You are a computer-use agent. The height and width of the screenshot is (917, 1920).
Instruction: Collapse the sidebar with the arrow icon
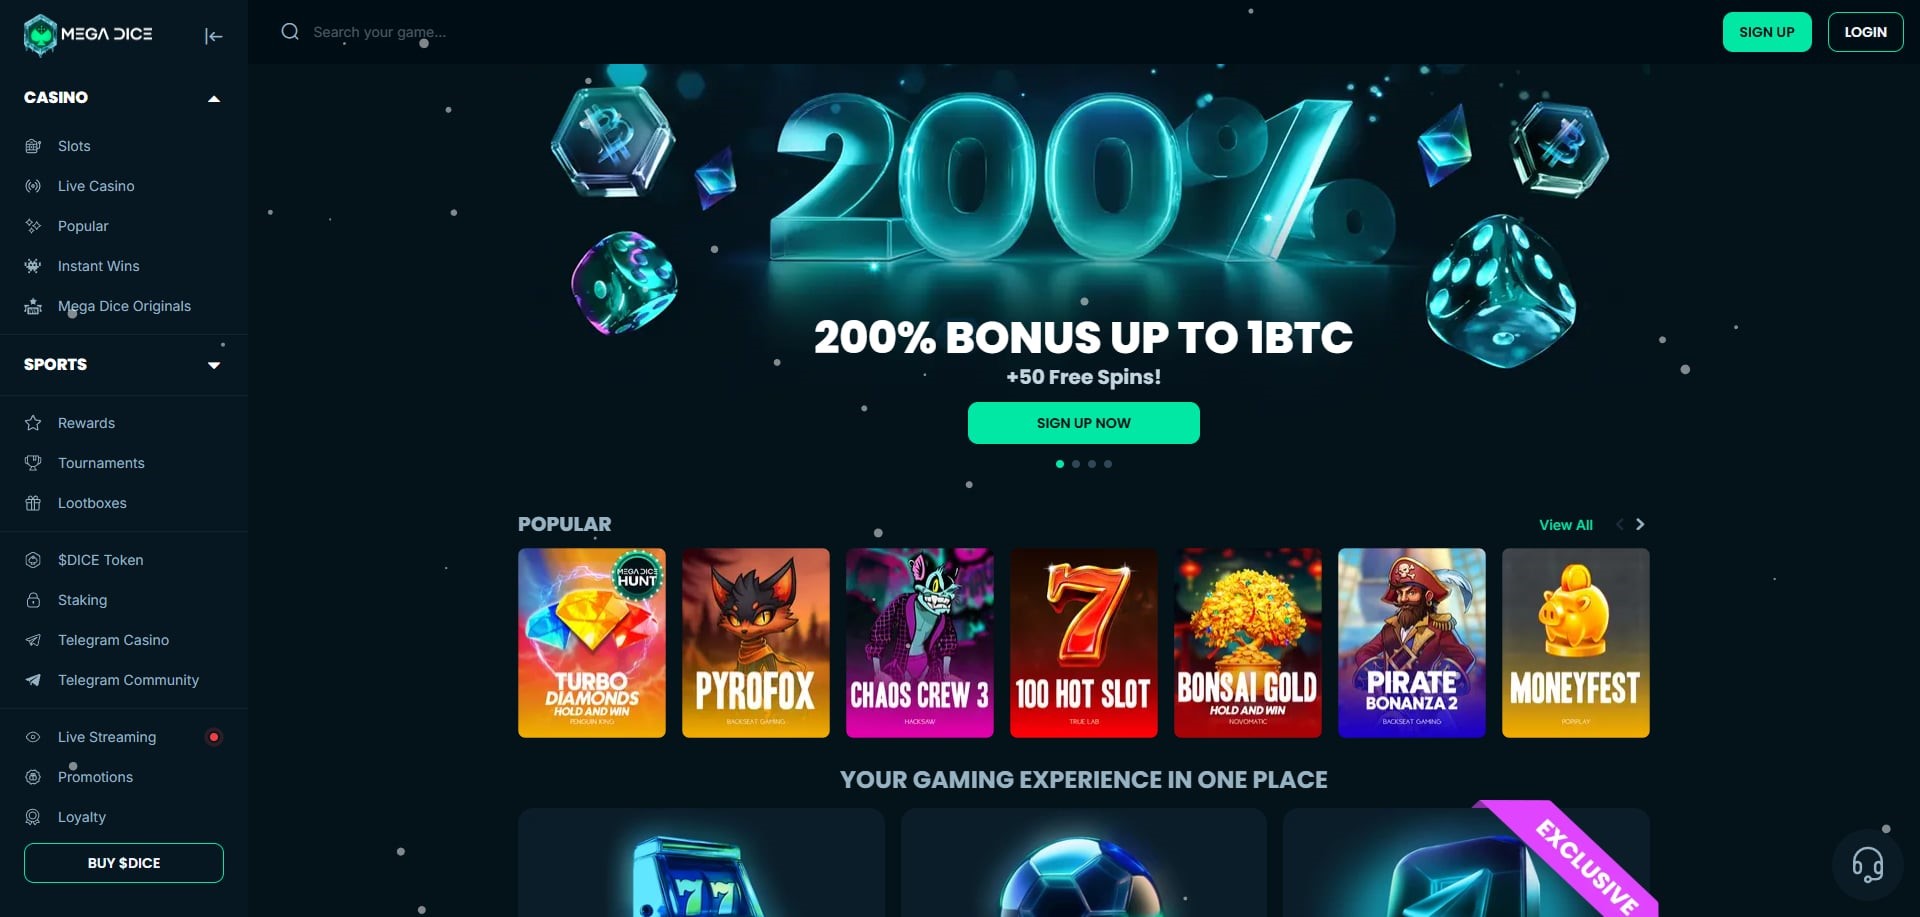click(213, 36)
